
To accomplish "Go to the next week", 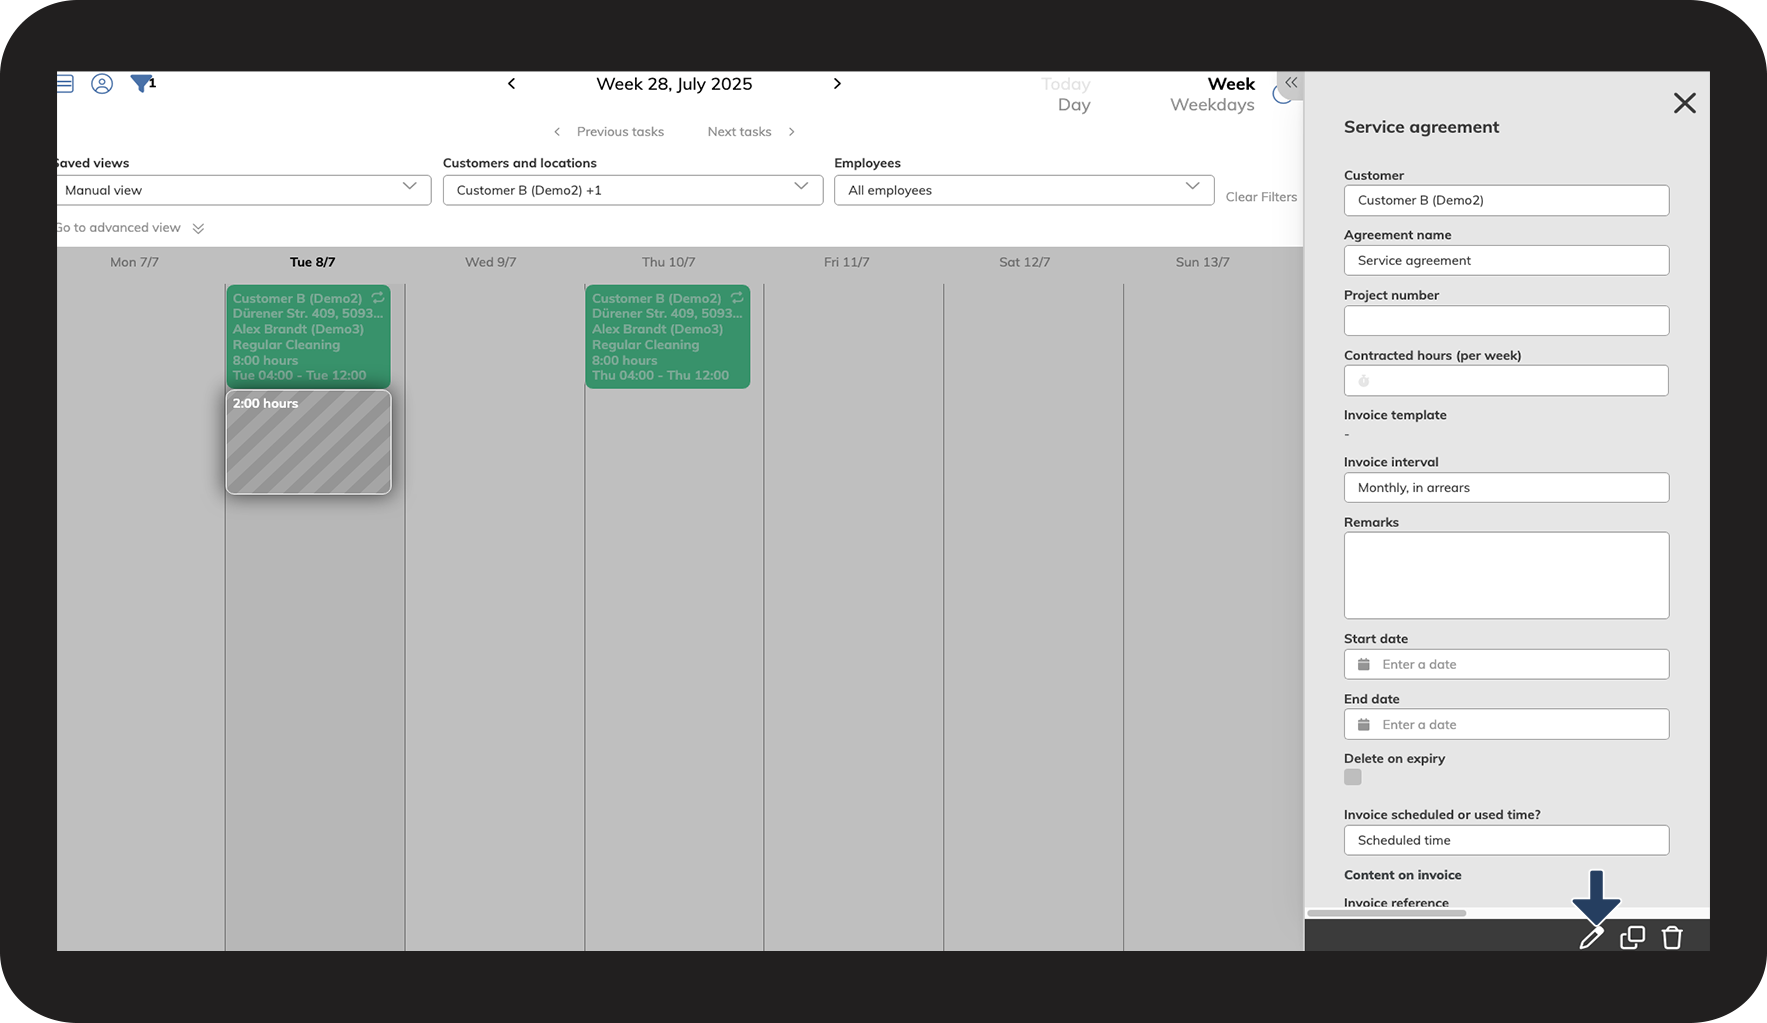I will coord(837,84).
